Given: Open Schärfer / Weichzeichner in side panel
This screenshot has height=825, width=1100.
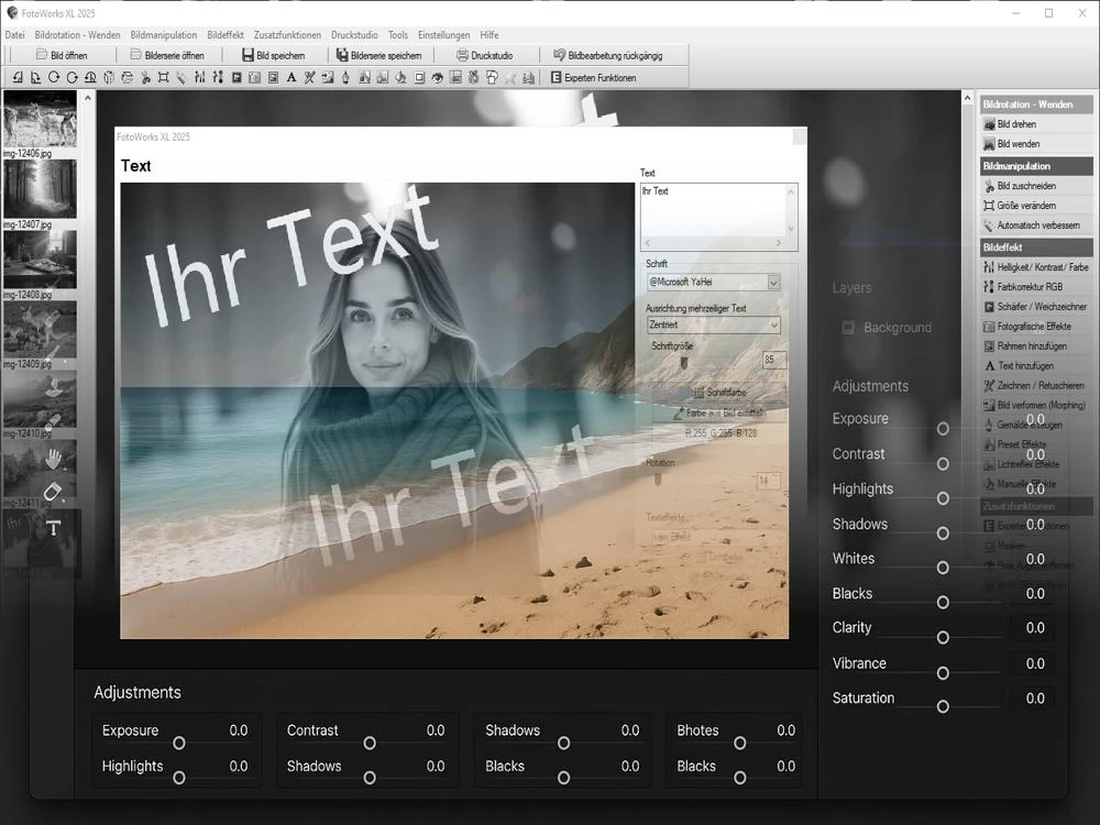Looking at the screenshot, I should [1036, 307].
